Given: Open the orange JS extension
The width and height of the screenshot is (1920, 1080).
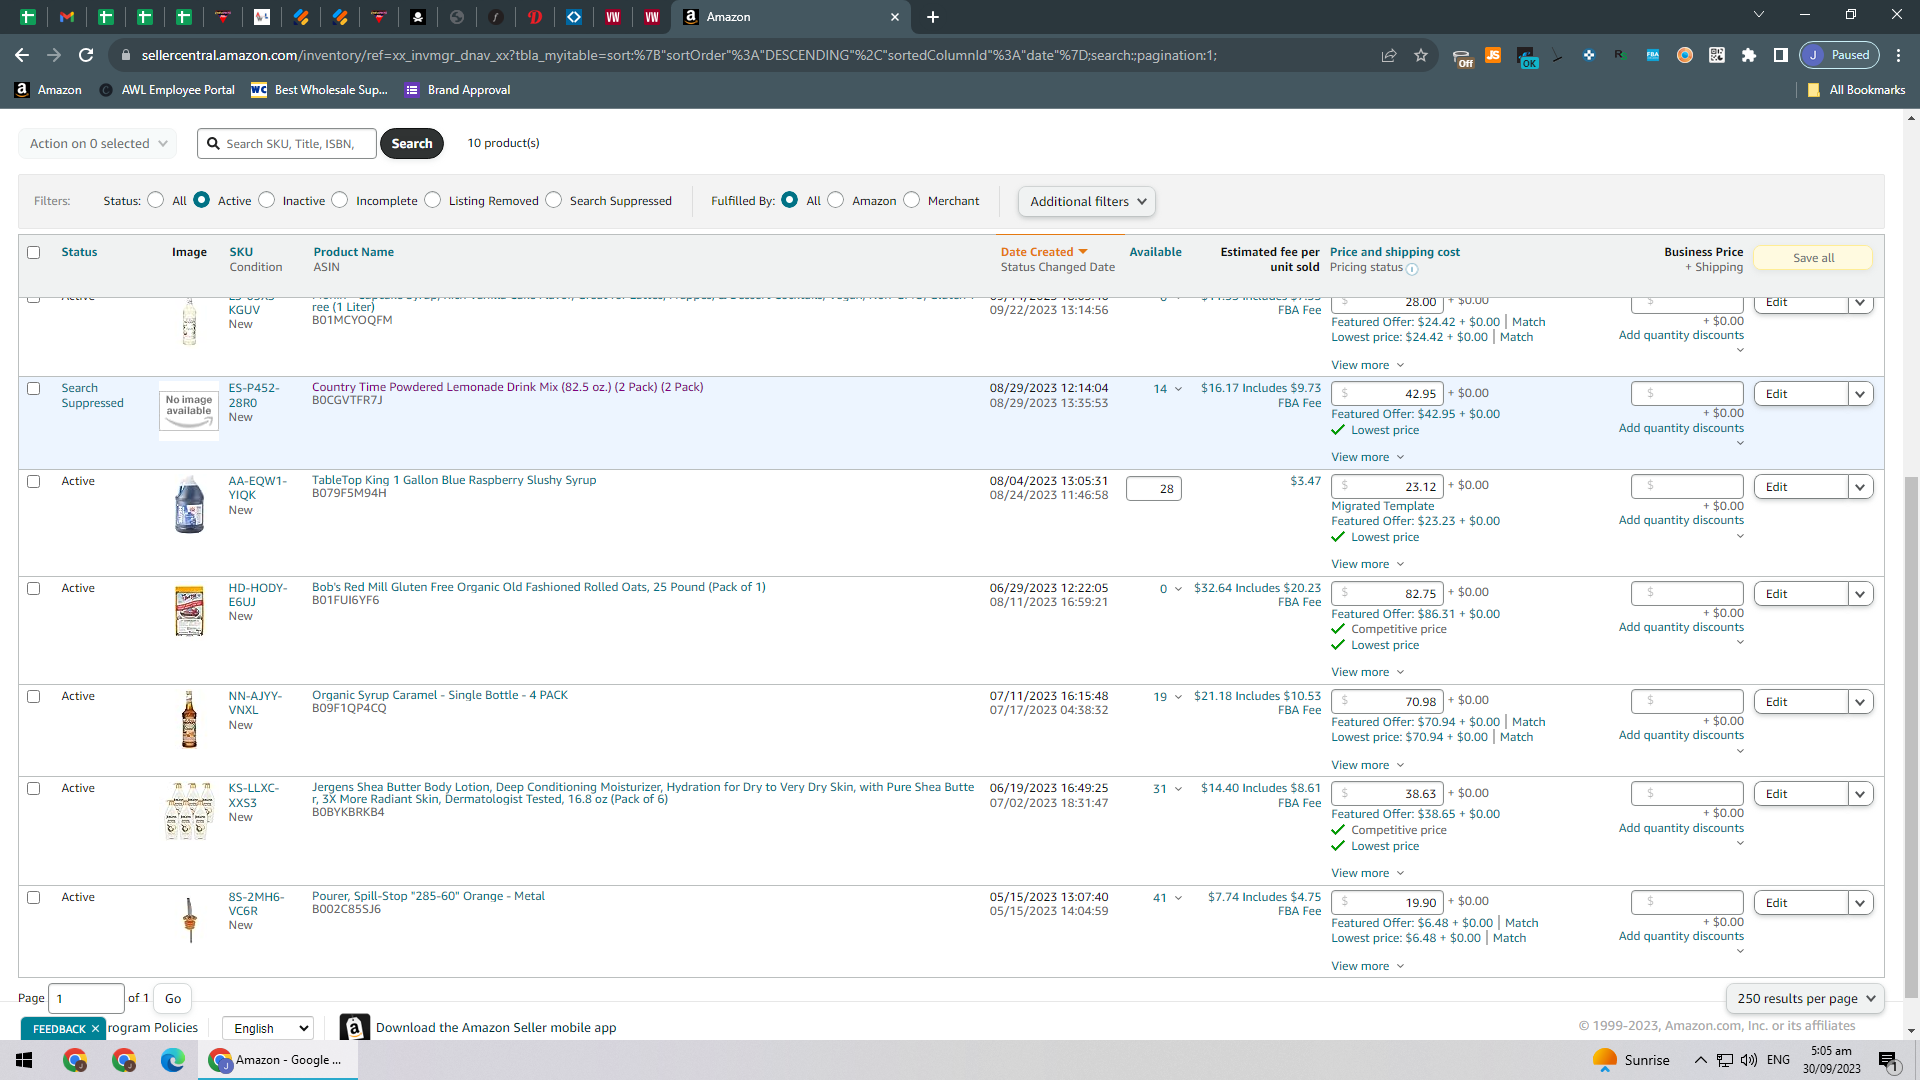Looking at the screenshot, I should click(x=1493, y=55).
